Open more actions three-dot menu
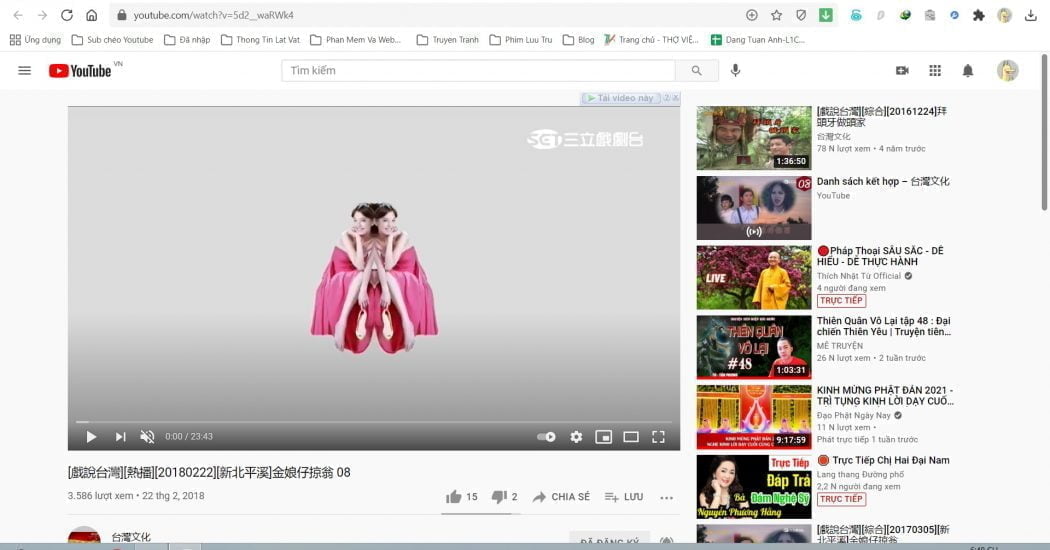 [x=666, y=497]
